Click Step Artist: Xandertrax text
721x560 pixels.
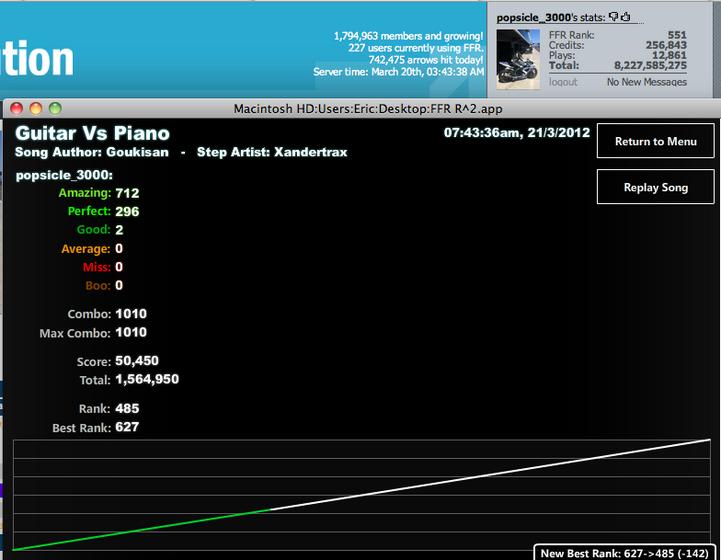272,152
